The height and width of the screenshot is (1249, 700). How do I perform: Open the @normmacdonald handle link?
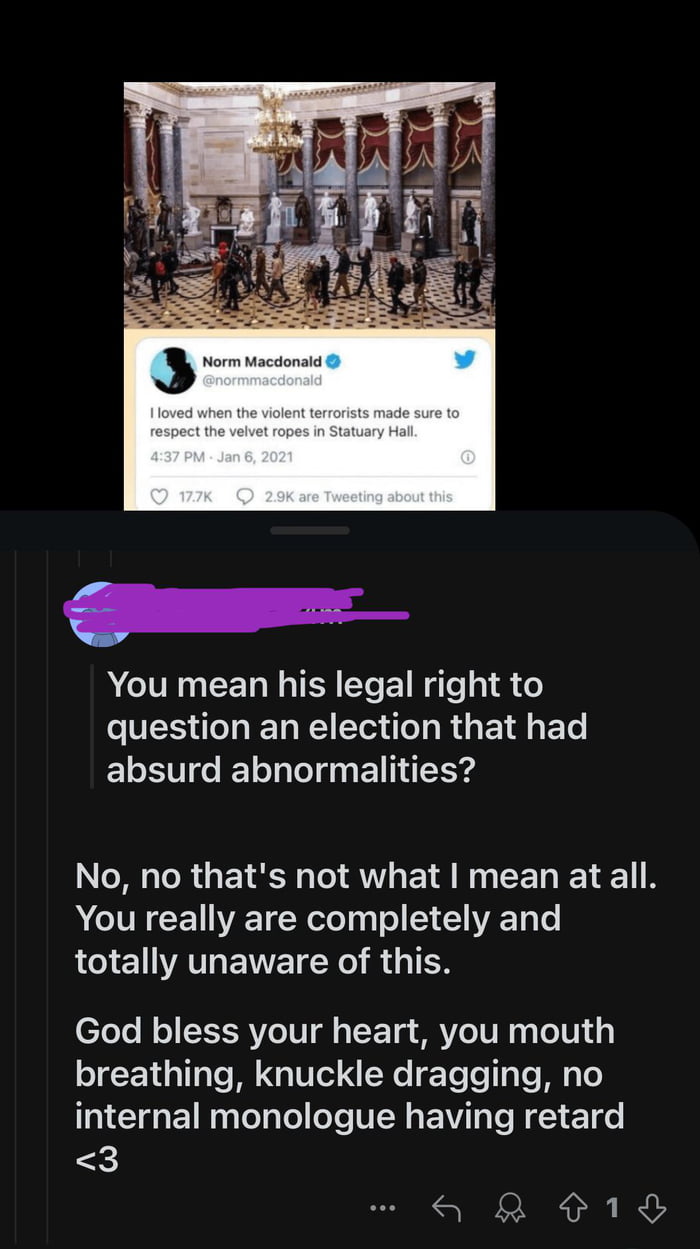click(262, 380)
